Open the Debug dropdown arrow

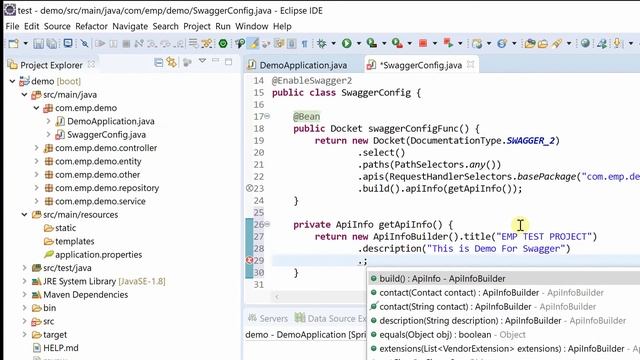coord(333,43)
